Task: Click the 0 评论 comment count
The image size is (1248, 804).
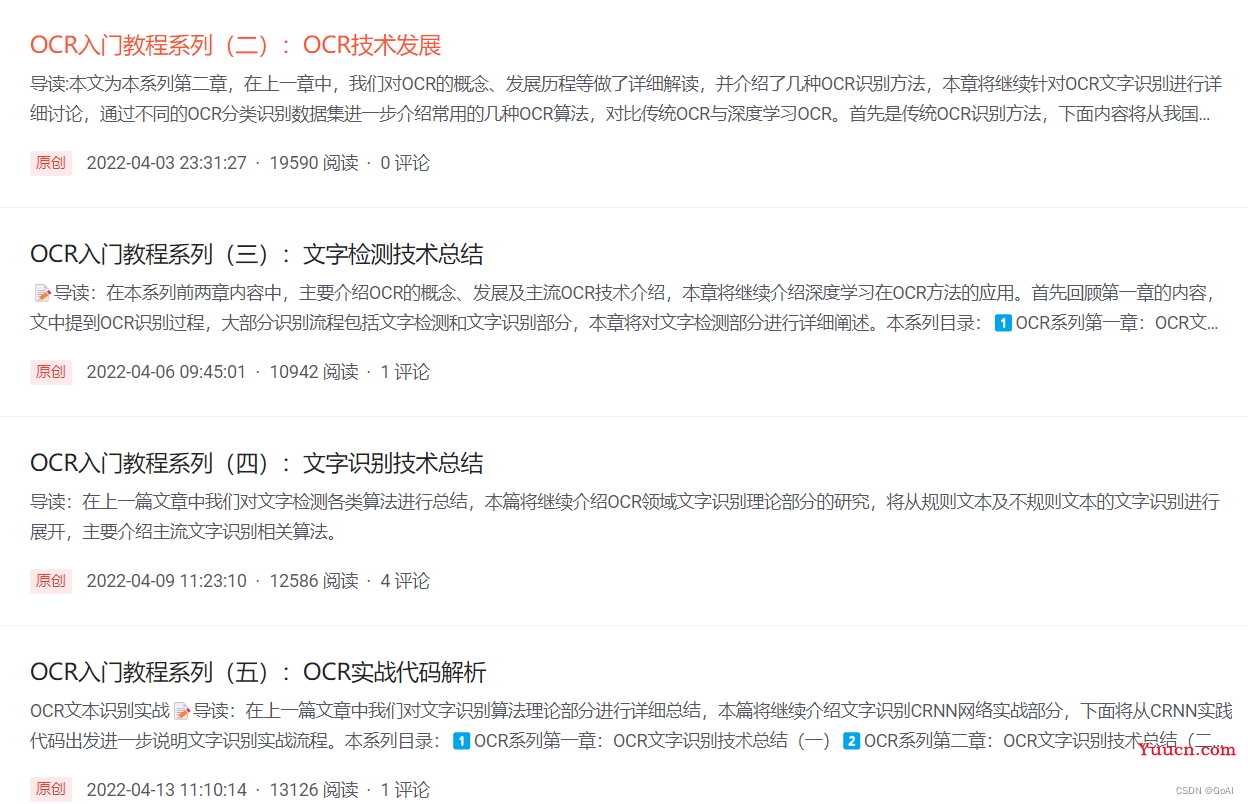Action: (x=405, y=163)
